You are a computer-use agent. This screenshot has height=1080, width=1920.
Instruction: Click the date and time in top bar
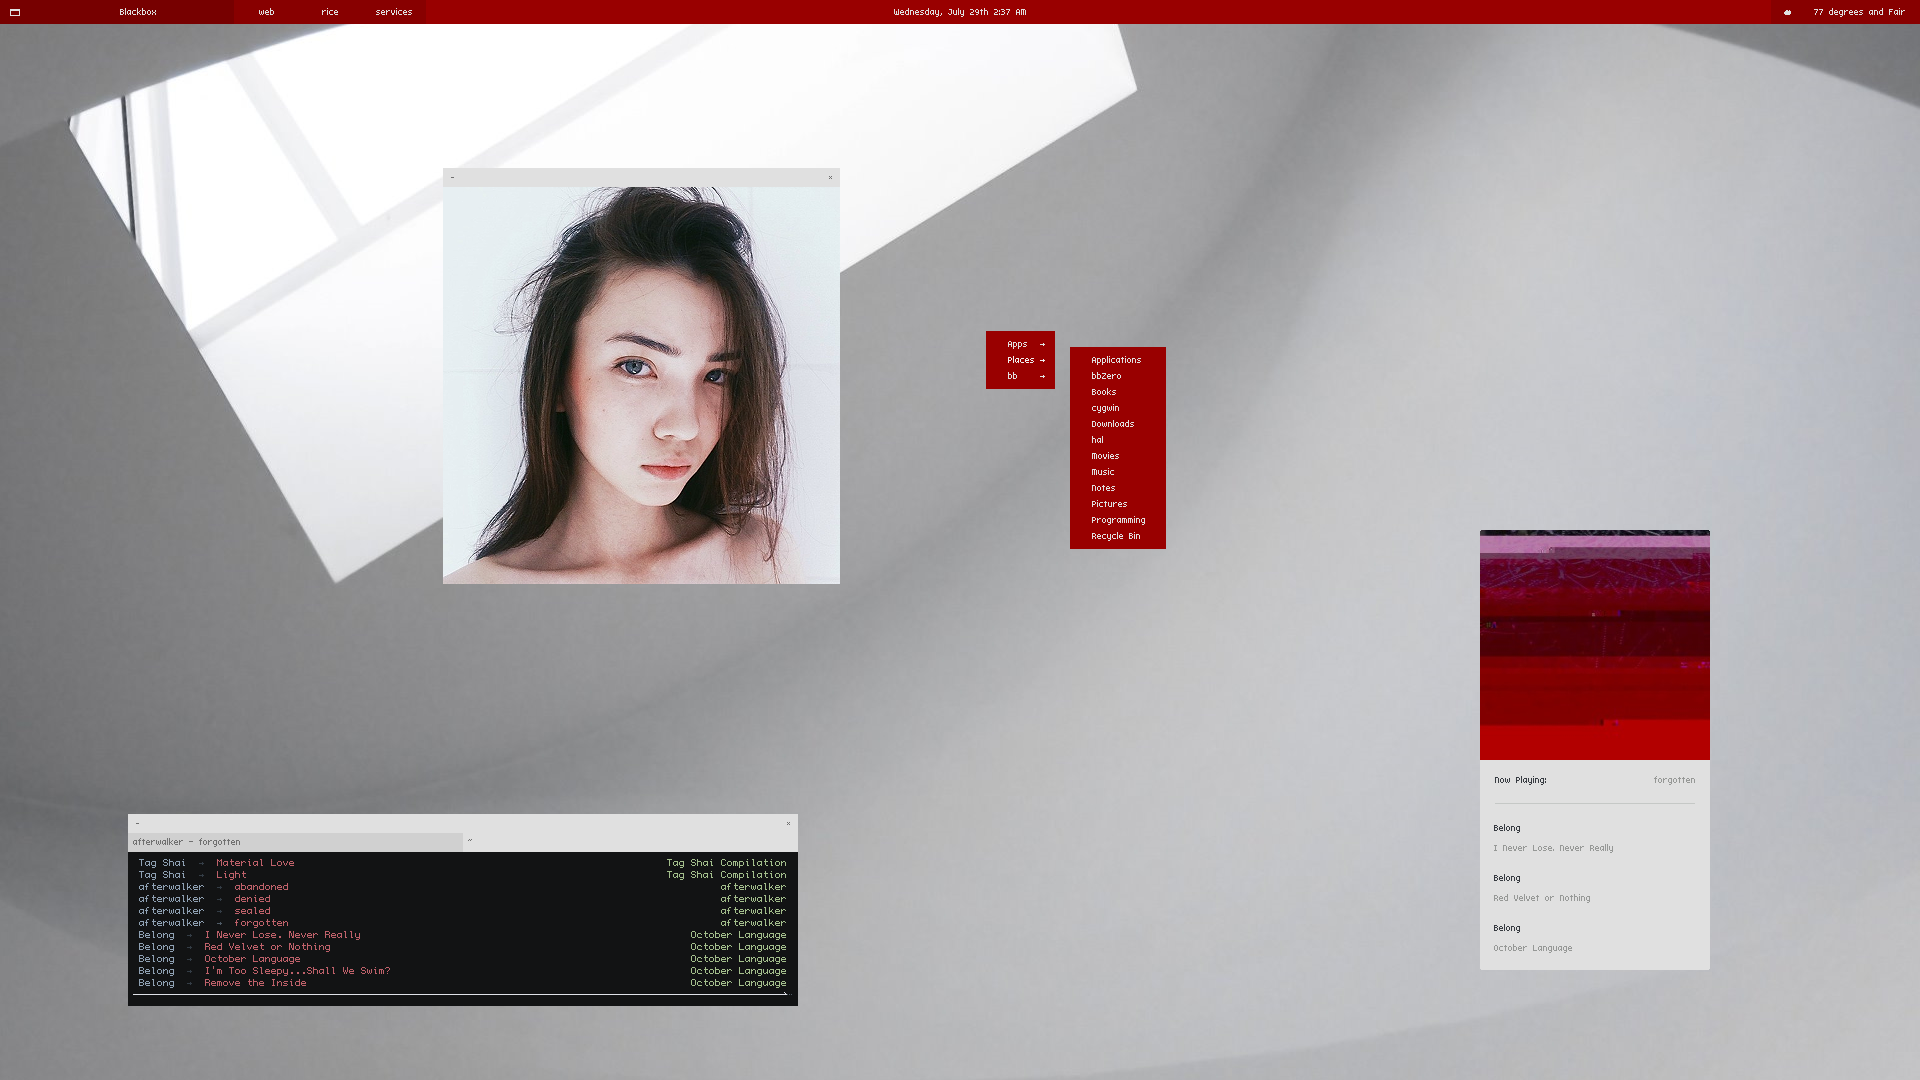(x=960, y=12)
